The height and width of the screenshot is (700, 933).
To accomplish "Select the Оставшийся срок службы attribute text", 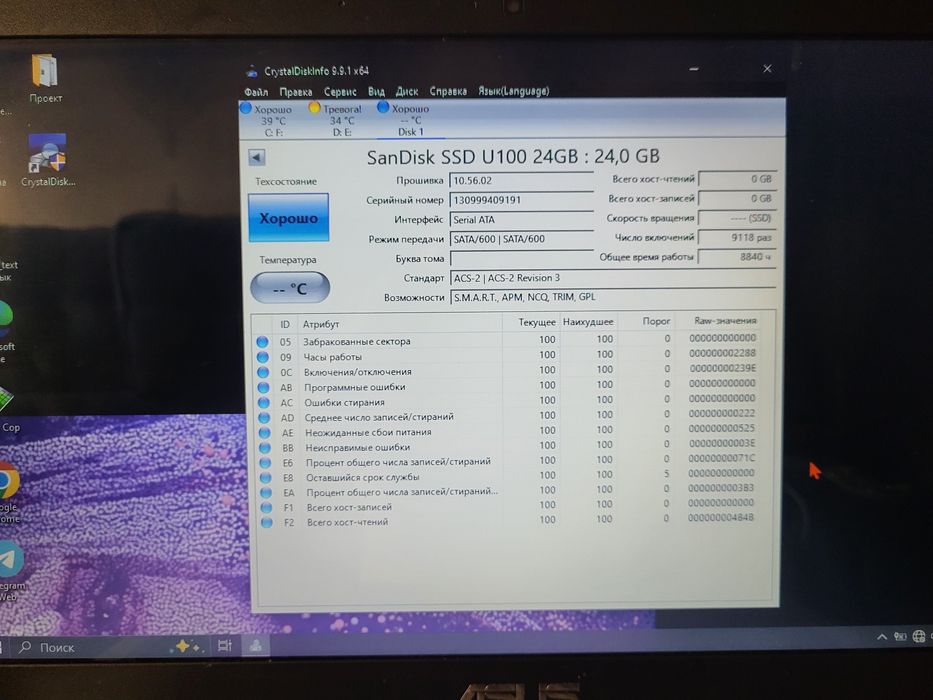I will point(362,477).
